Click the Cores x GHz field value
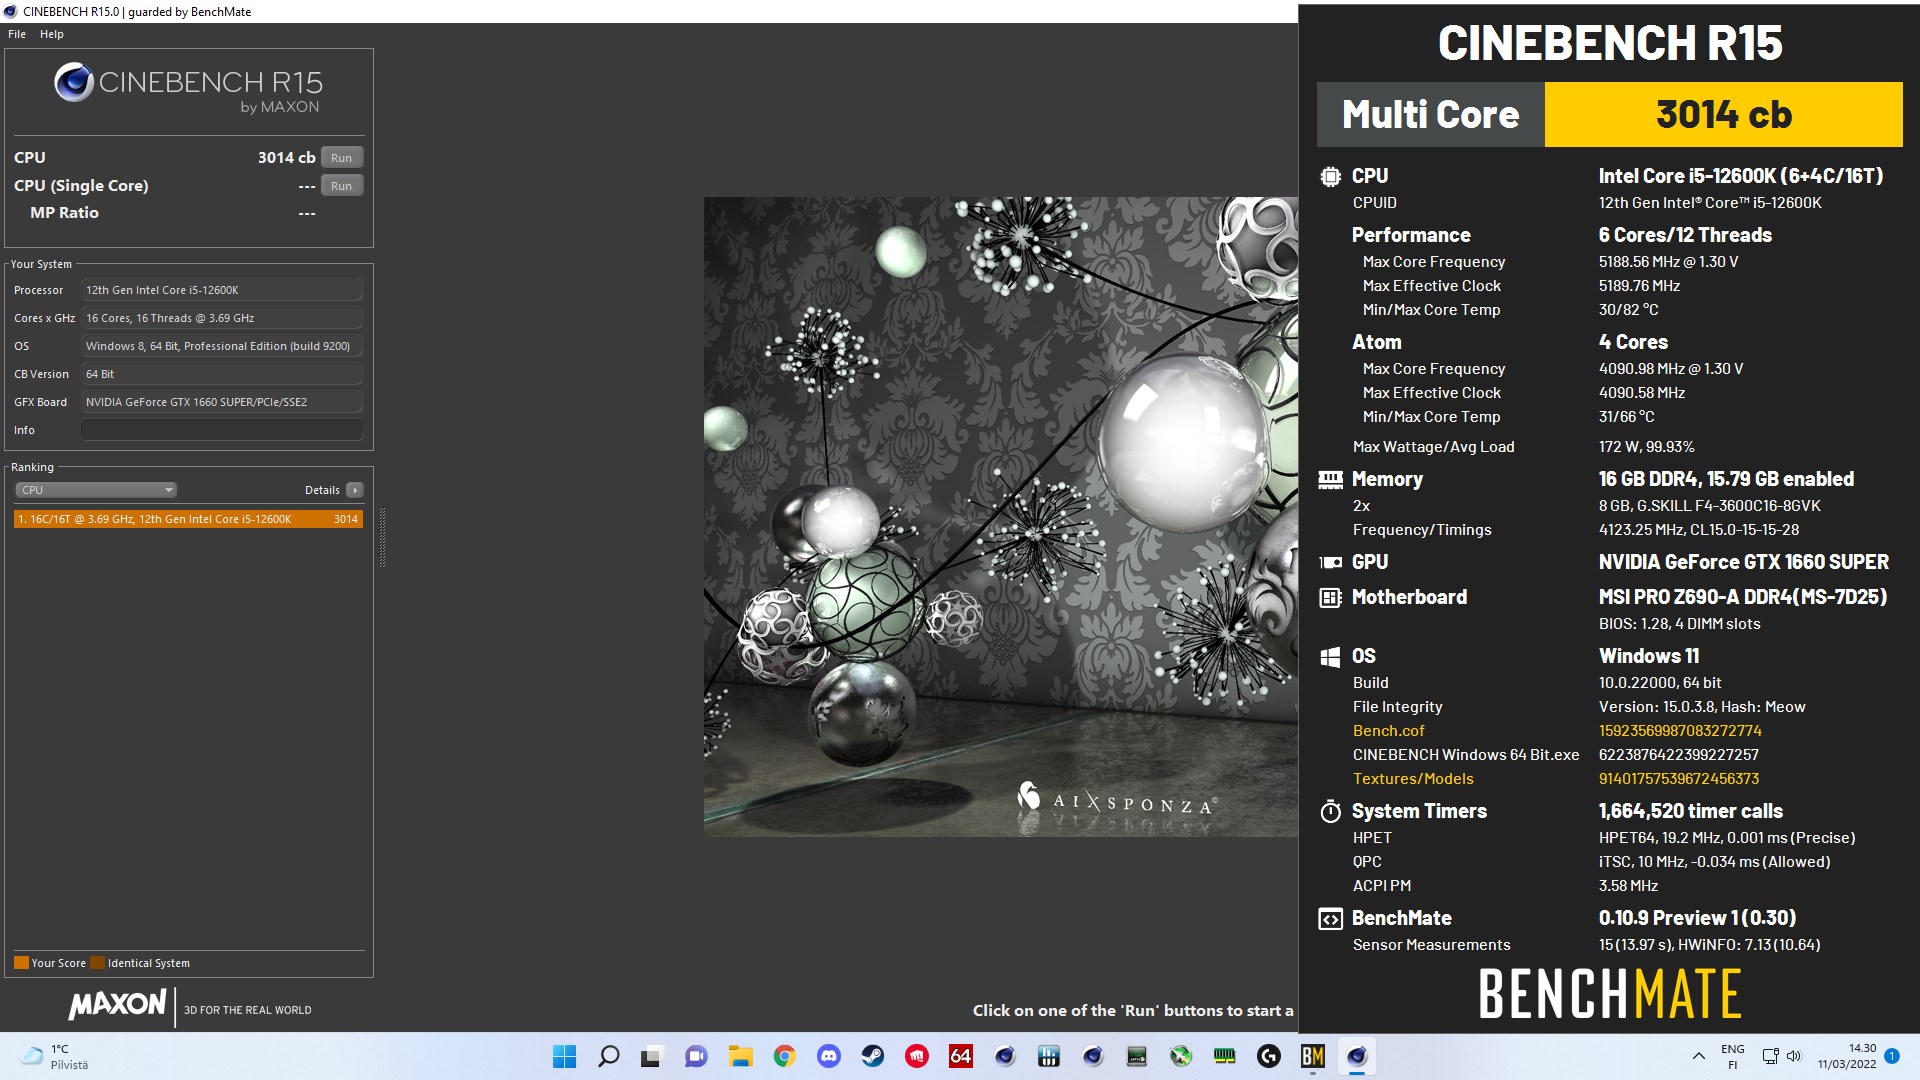 tap(222, 318)
